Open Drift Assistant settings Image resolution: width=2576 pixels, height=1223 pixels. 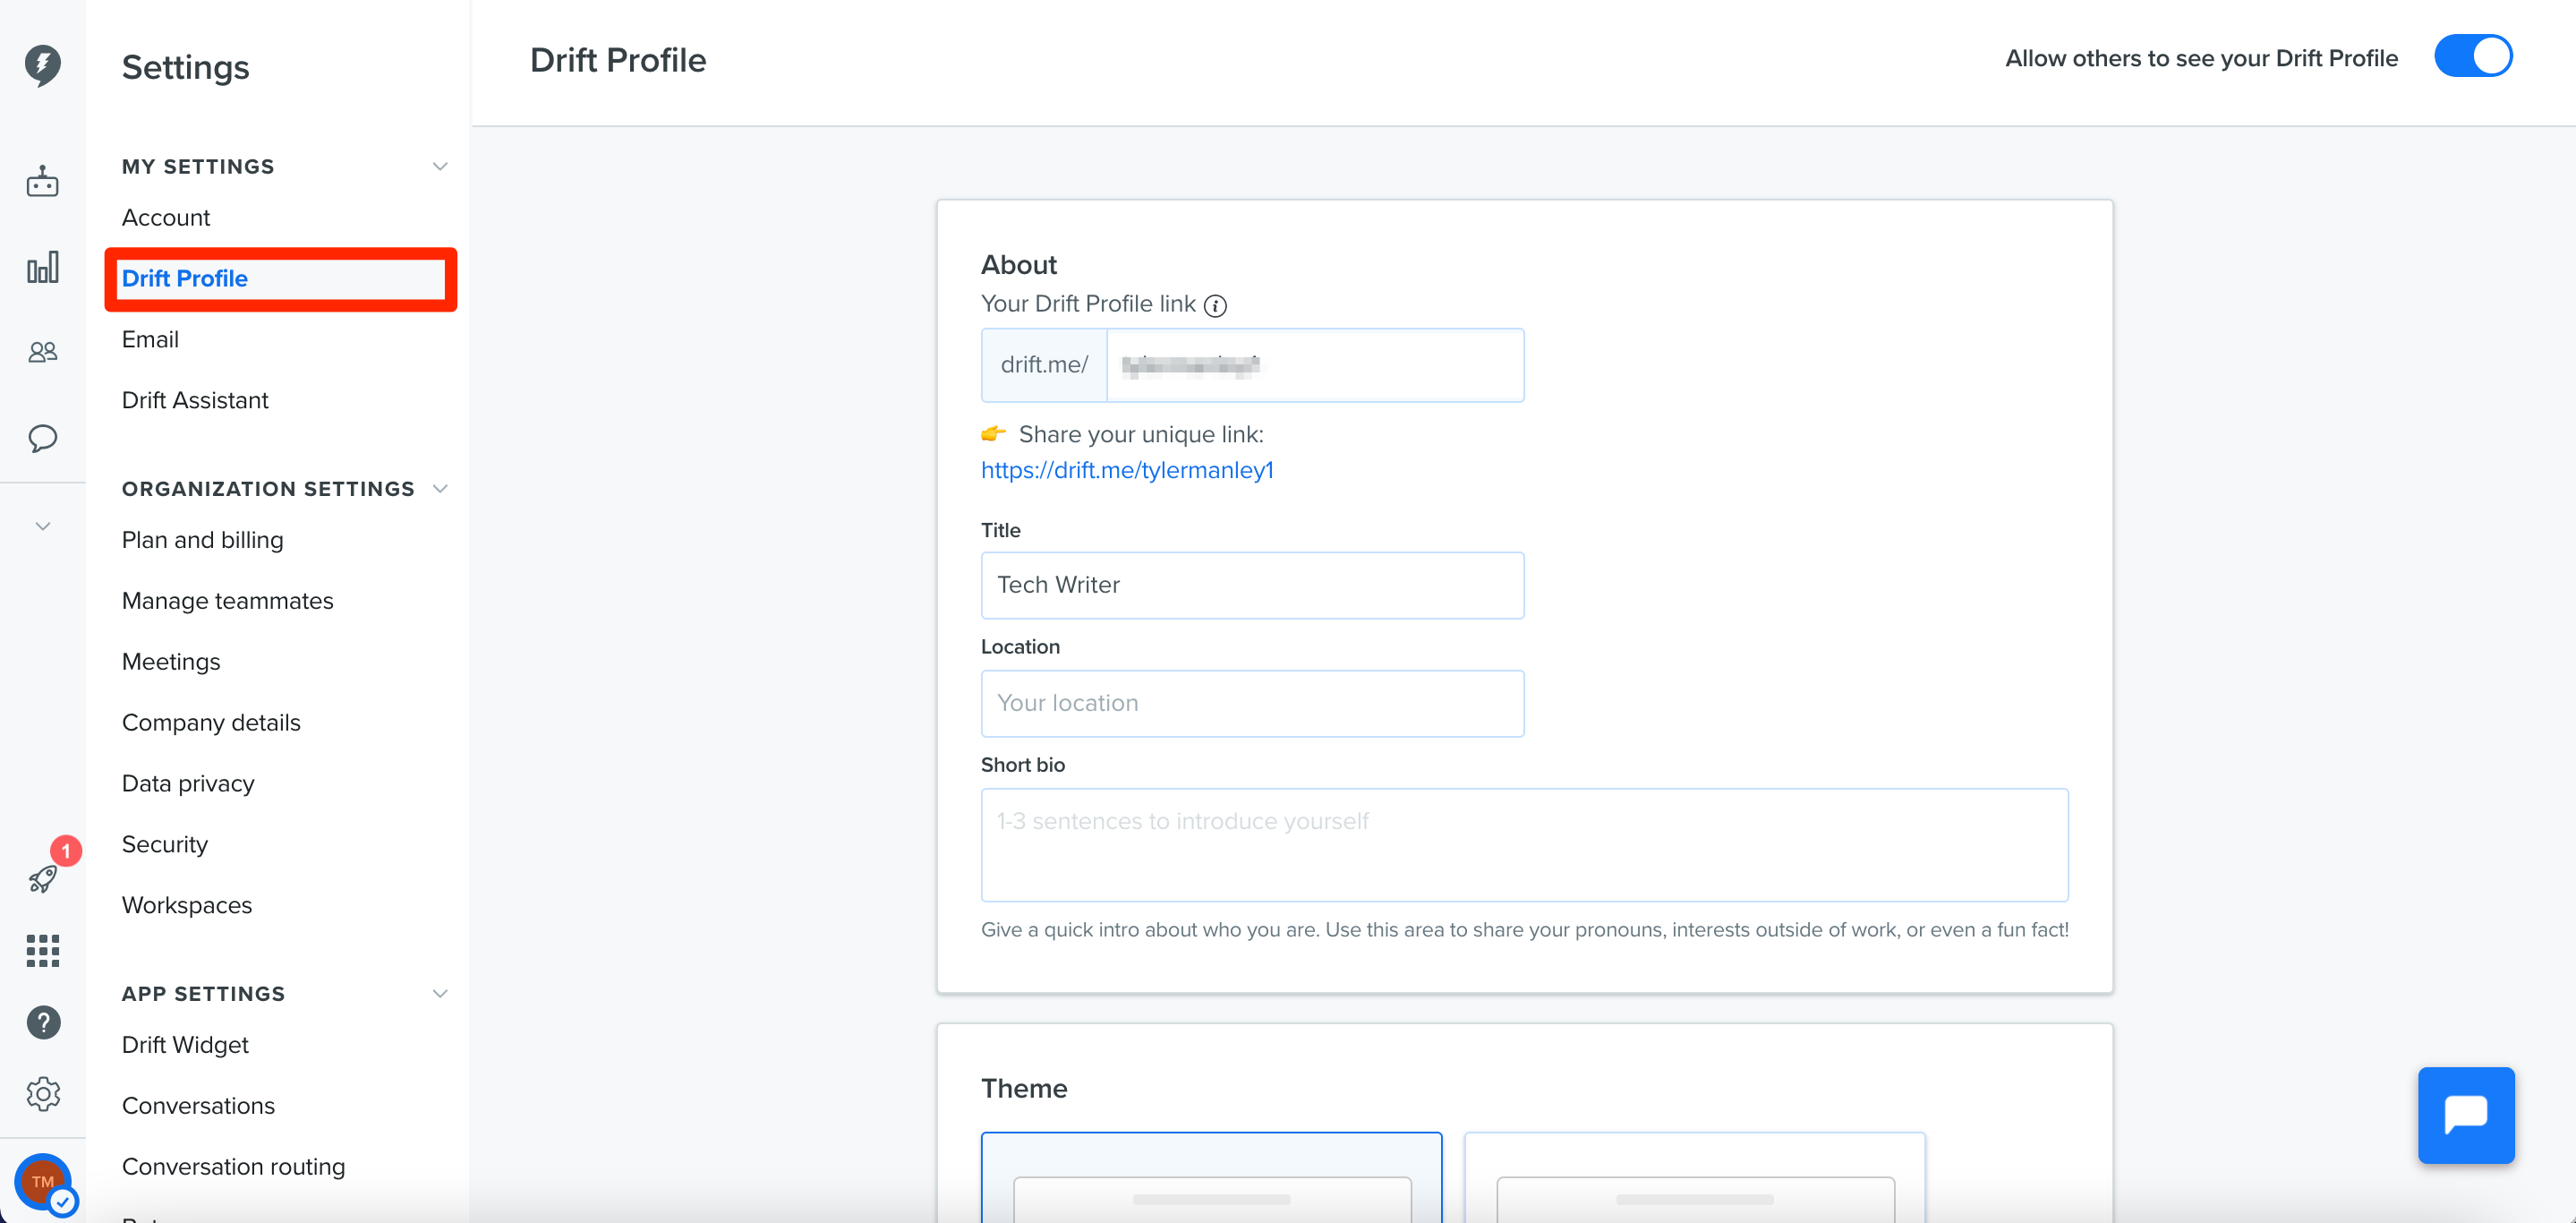pos(195,400)
